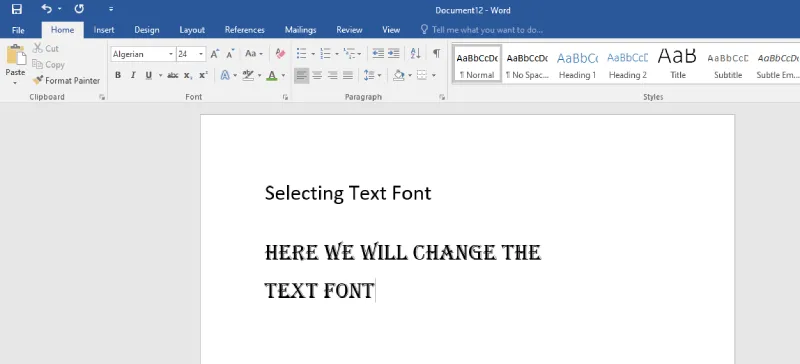This screenshot has width=800, height=364.
Task: Switch to the Design tab
Action: click(x=147, y=30)
